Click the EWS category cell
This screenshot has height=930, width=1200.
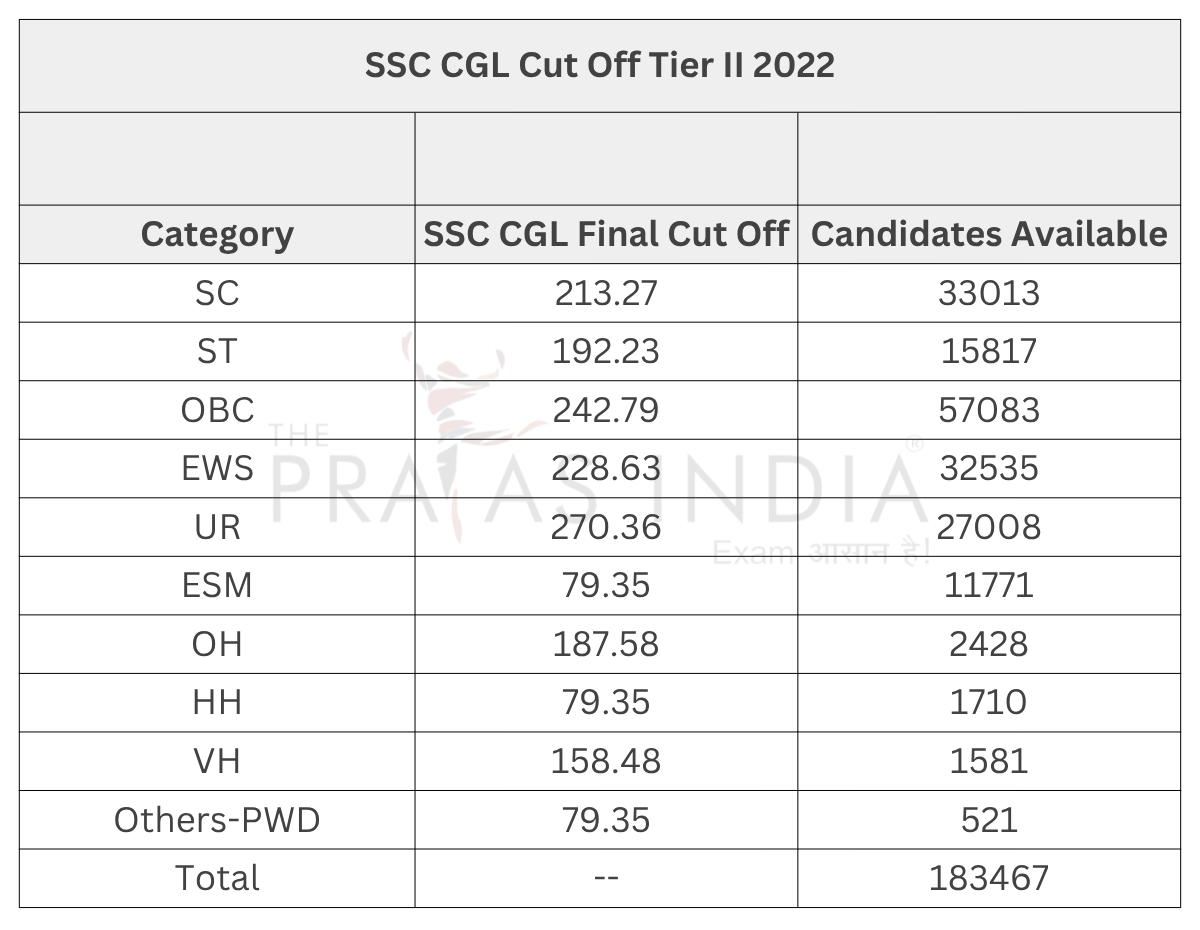click(217, 468)
